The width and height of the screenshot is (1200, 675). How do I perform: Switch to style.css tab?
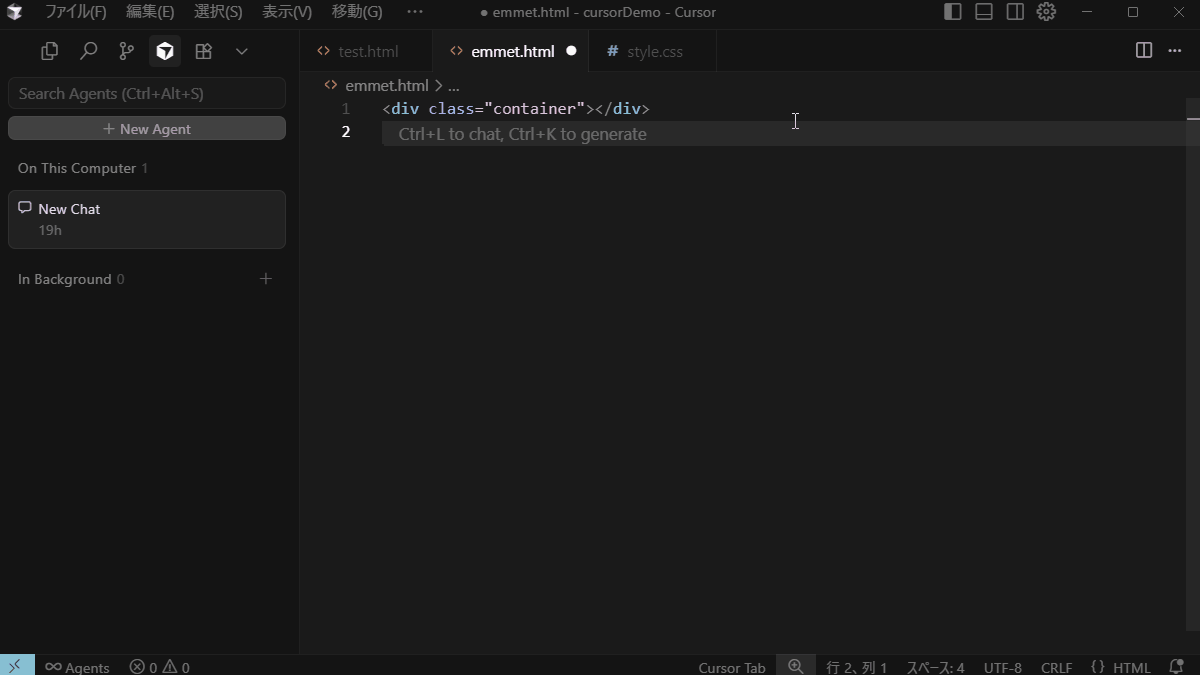point(654,51)
